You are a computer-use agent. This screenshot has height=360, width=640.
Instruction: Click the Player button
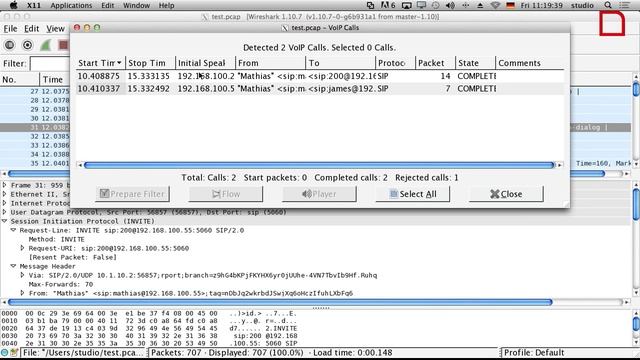coord(319,194)
